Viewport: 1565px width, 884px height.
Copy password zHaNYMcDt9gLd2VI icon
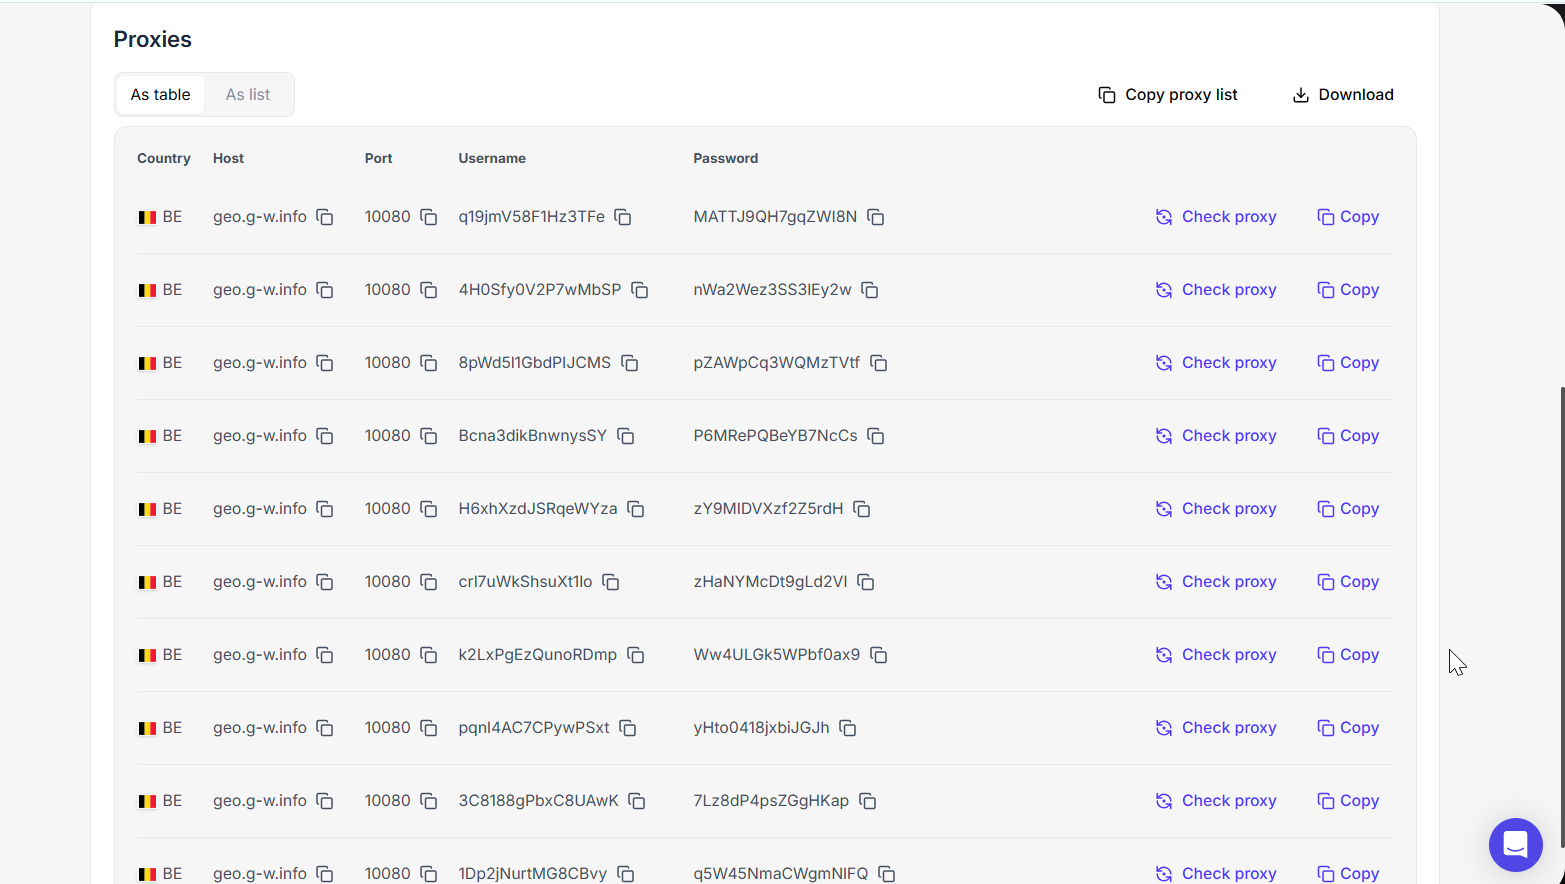coord(866,582)
